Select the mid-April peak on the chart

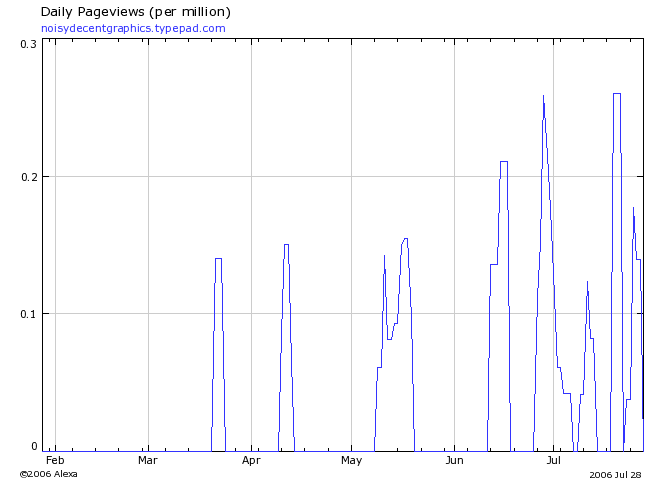pyautogui.click(x=286, y=245)
